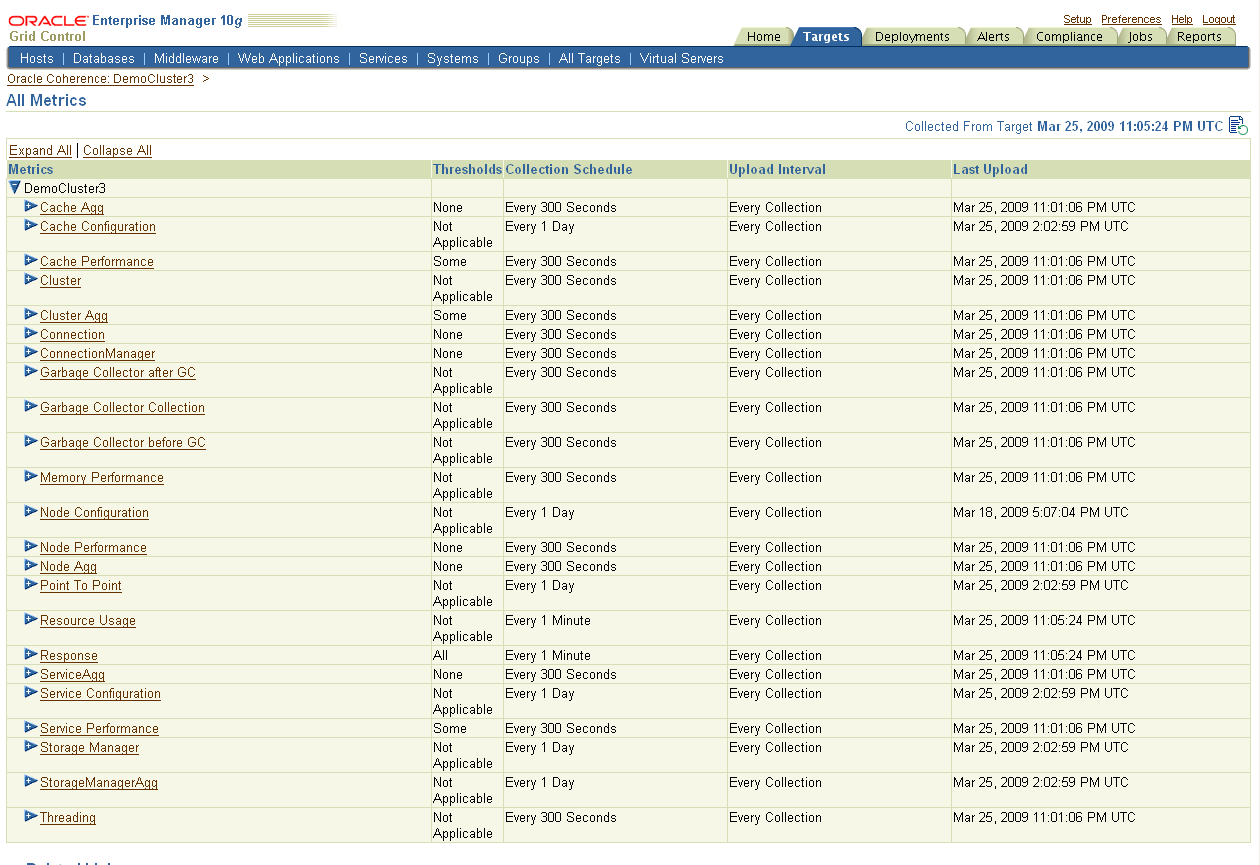Click the expand triangle beside Cache Agg
The width and height of the screenshot is (1260, 865).
coord(31,207)
